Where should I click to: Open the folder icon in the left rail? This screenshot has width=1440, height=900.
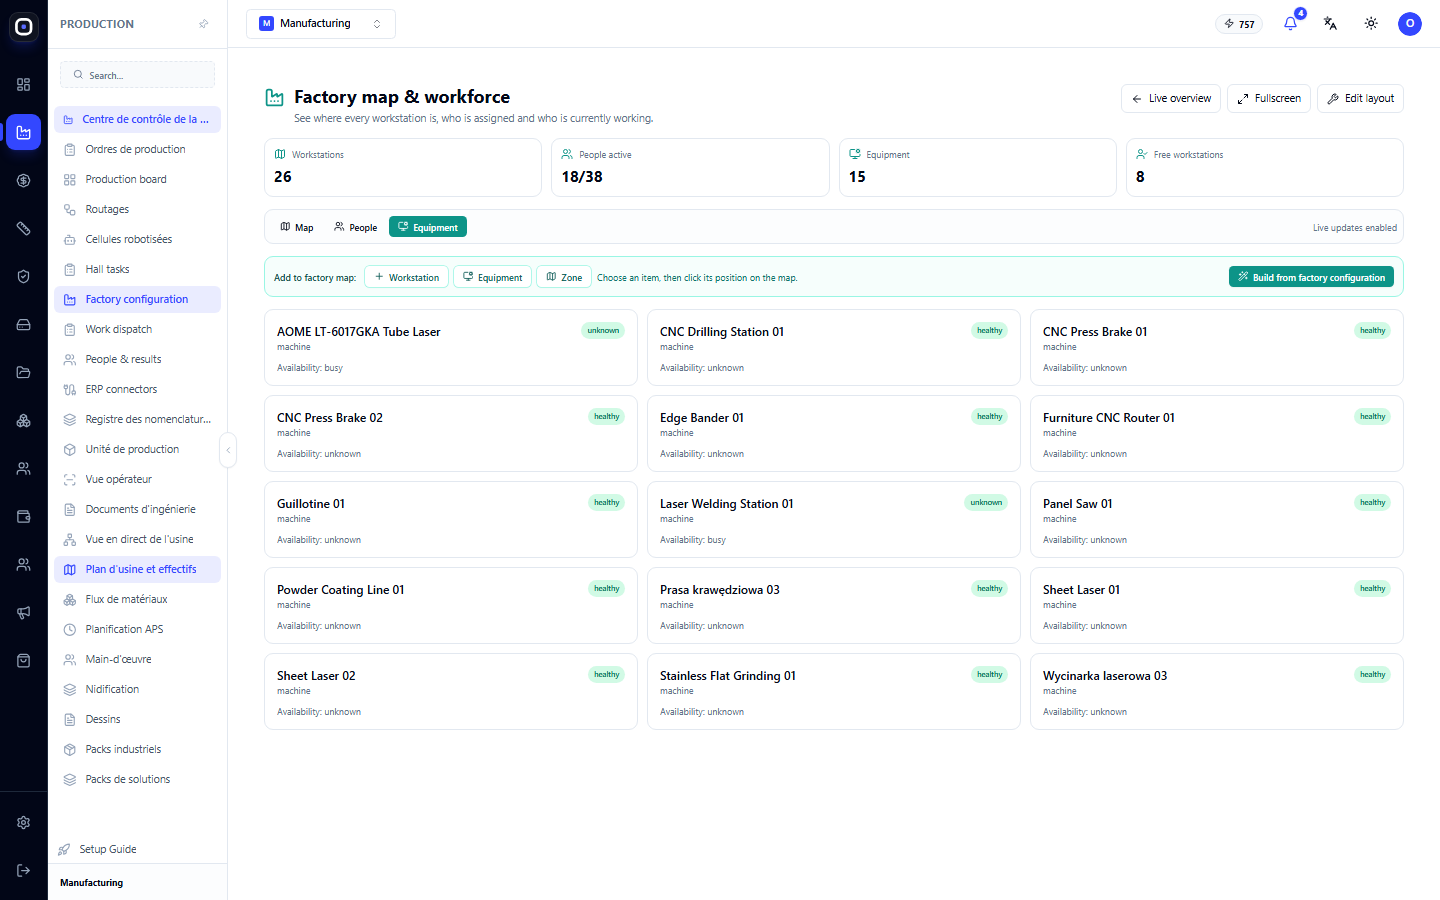[24, 372]
